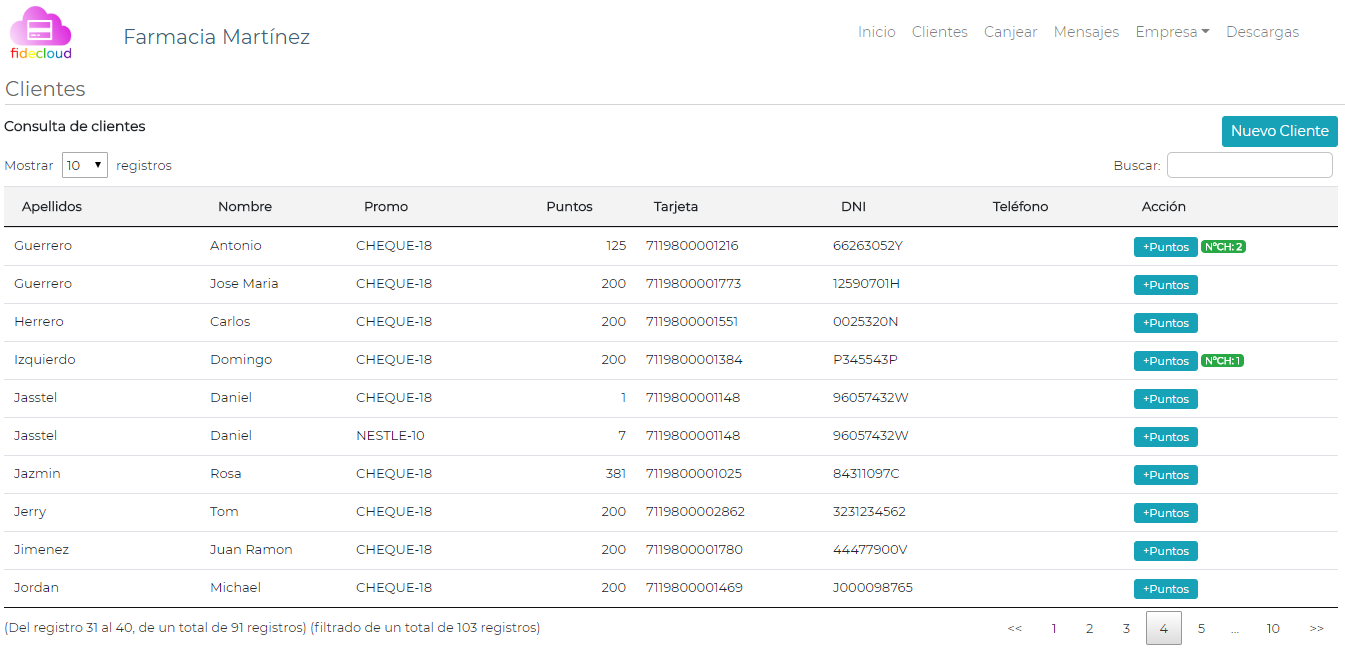Jump to the next page with >>
1345x655 pixels.
coord(1316,629)
